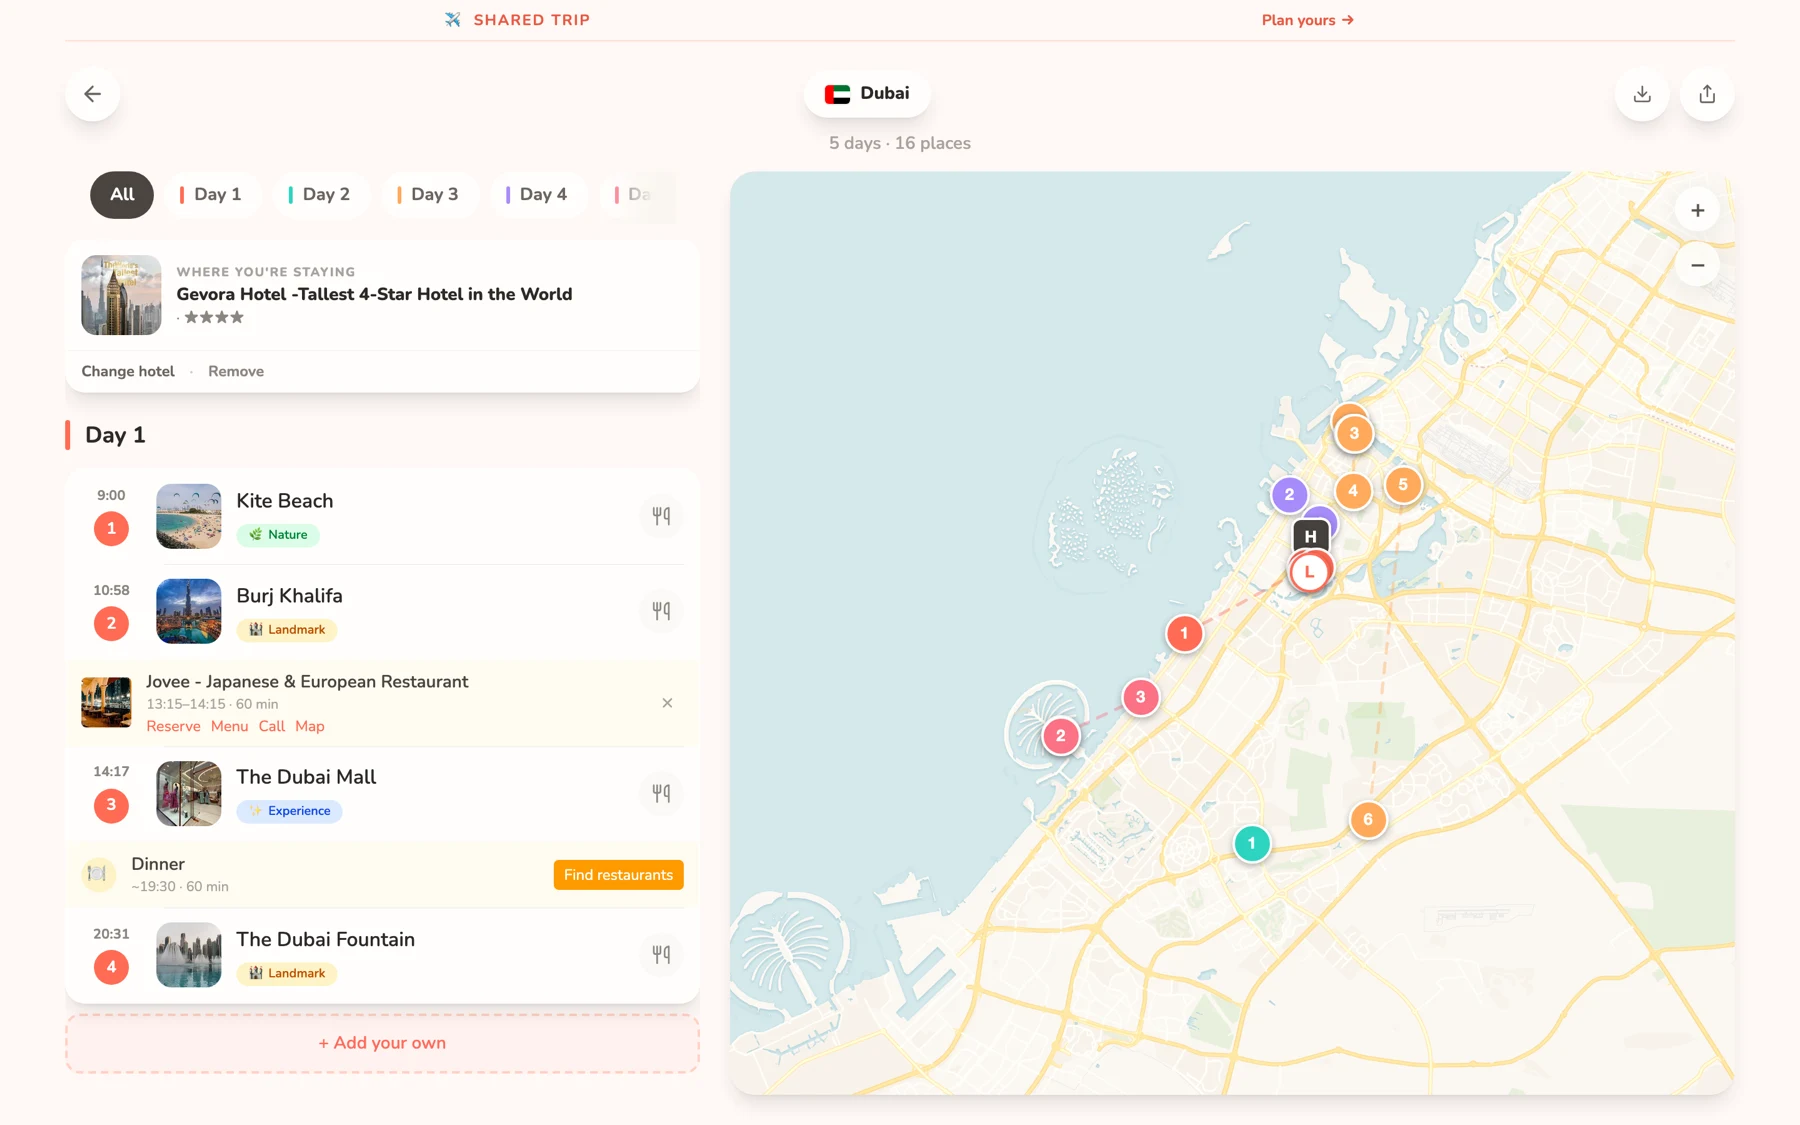Select pink marker 3 on the map
This screenshot has height=1125, width=1800.
click(x=1140, y=697)
